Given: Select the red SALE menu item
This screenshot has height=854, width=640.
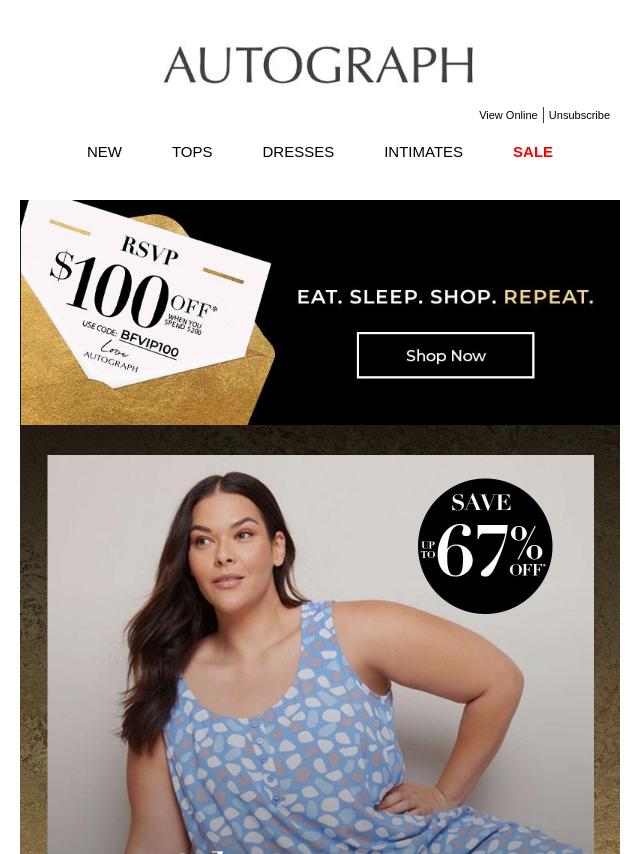Looking at the screenshot, I should [533, 152].
